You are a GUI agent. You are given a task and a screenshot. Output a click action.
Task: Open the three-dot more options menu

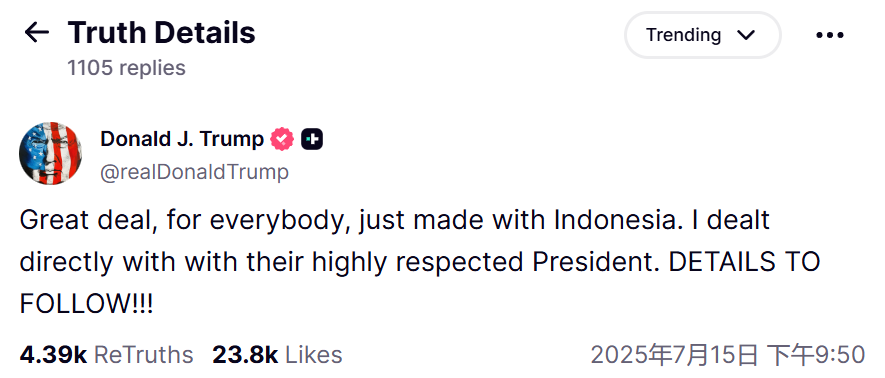[x=830, y=35]
